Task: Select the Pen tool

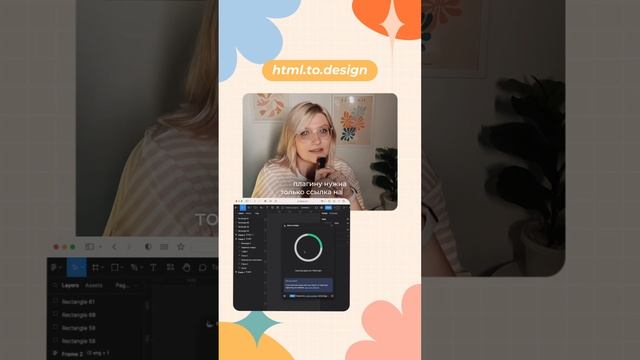Action: coord(136,267)
